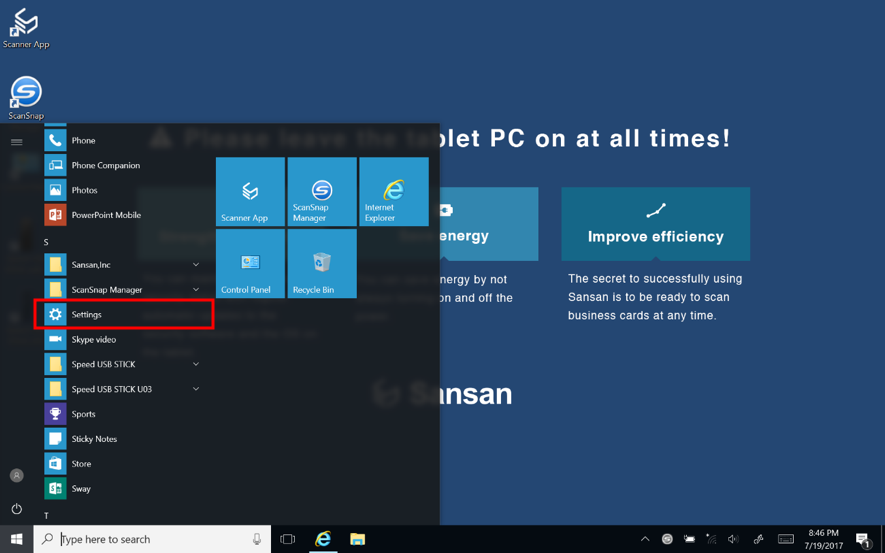885x553 pixels.
Task: Open Phone from the app list
Action: 123,141
